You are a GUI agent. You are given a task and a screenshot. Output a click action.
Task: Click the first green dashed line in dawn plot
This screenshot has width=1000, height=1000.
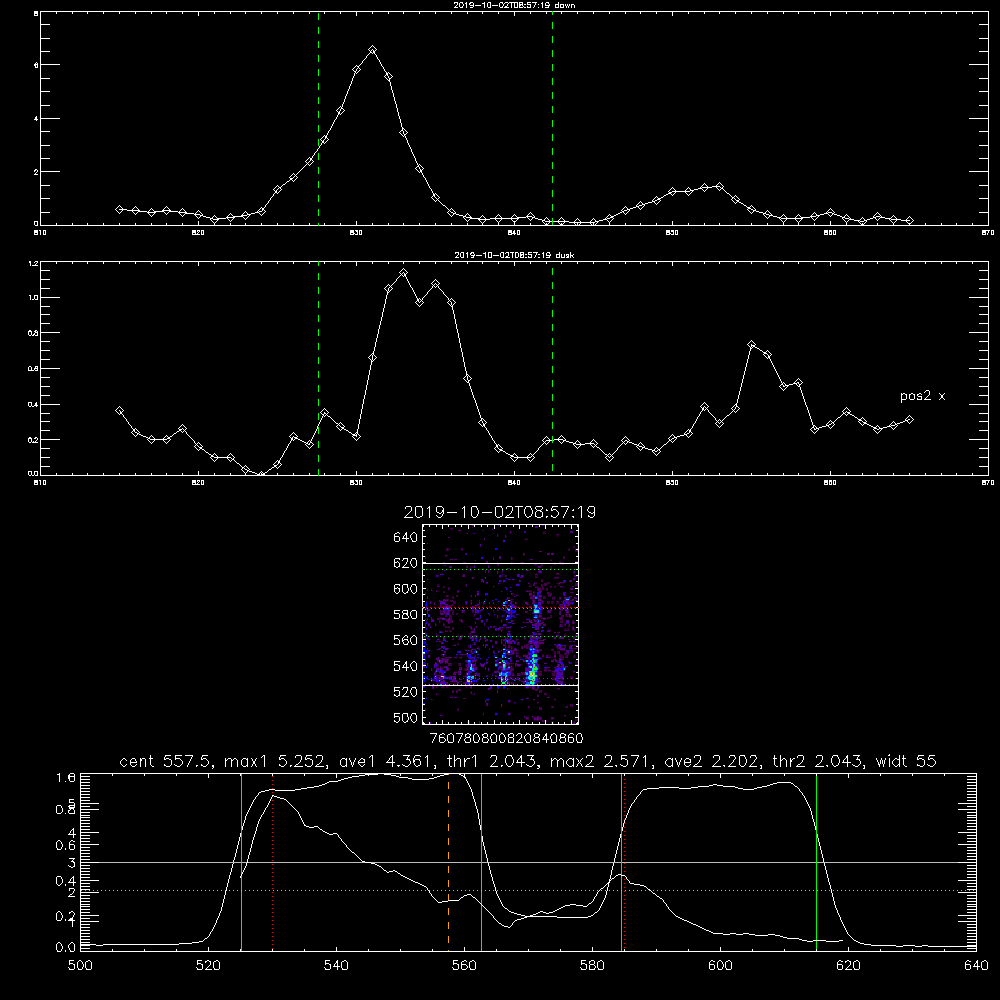pos(318,118)
